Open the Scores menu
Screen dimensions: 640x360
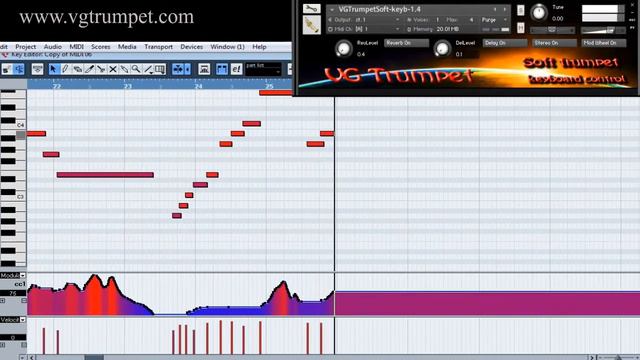100,47
